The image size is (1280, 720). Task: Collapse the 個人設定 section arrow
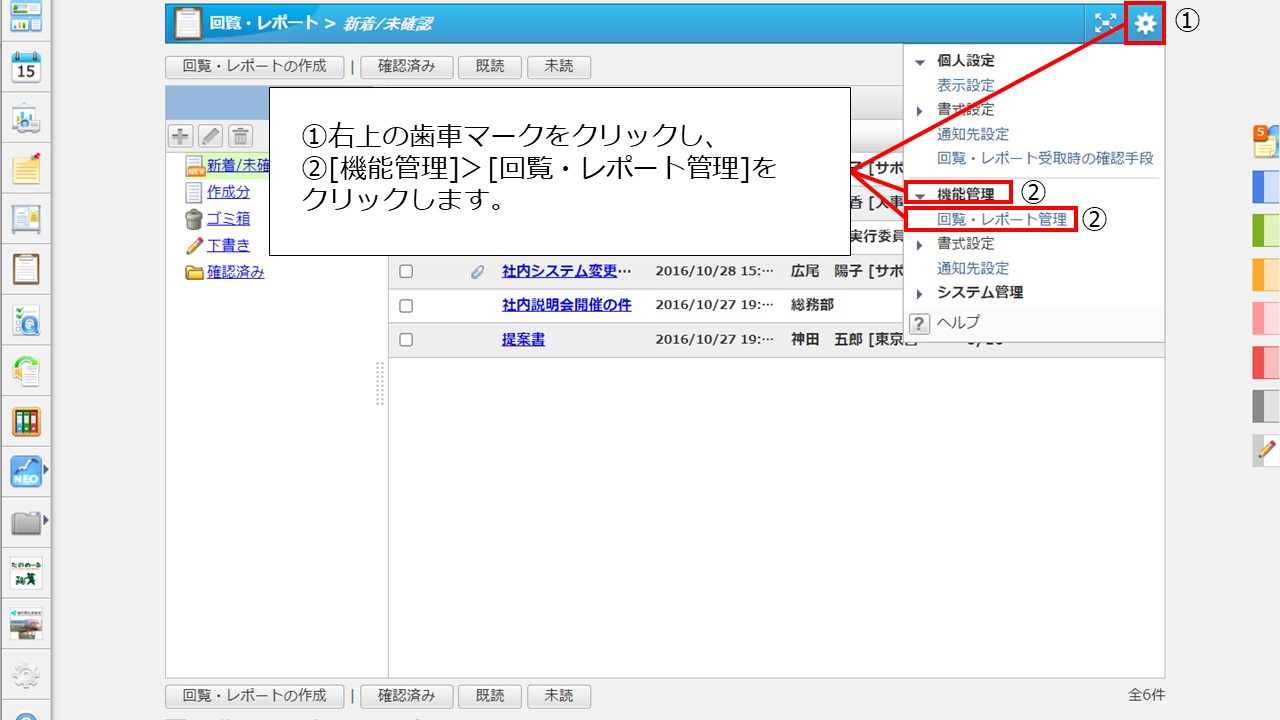click(x=920, y=62)
